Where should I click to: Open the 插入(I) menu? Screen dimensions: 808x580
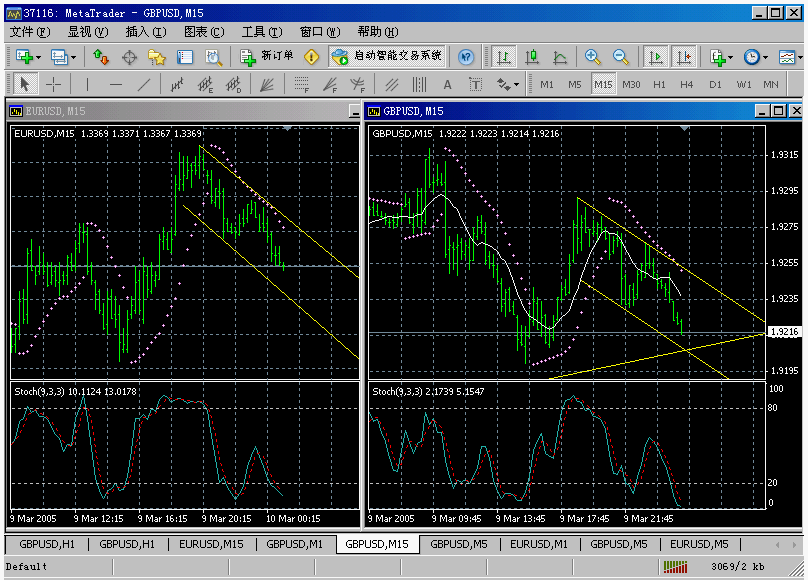coord(146,32)
